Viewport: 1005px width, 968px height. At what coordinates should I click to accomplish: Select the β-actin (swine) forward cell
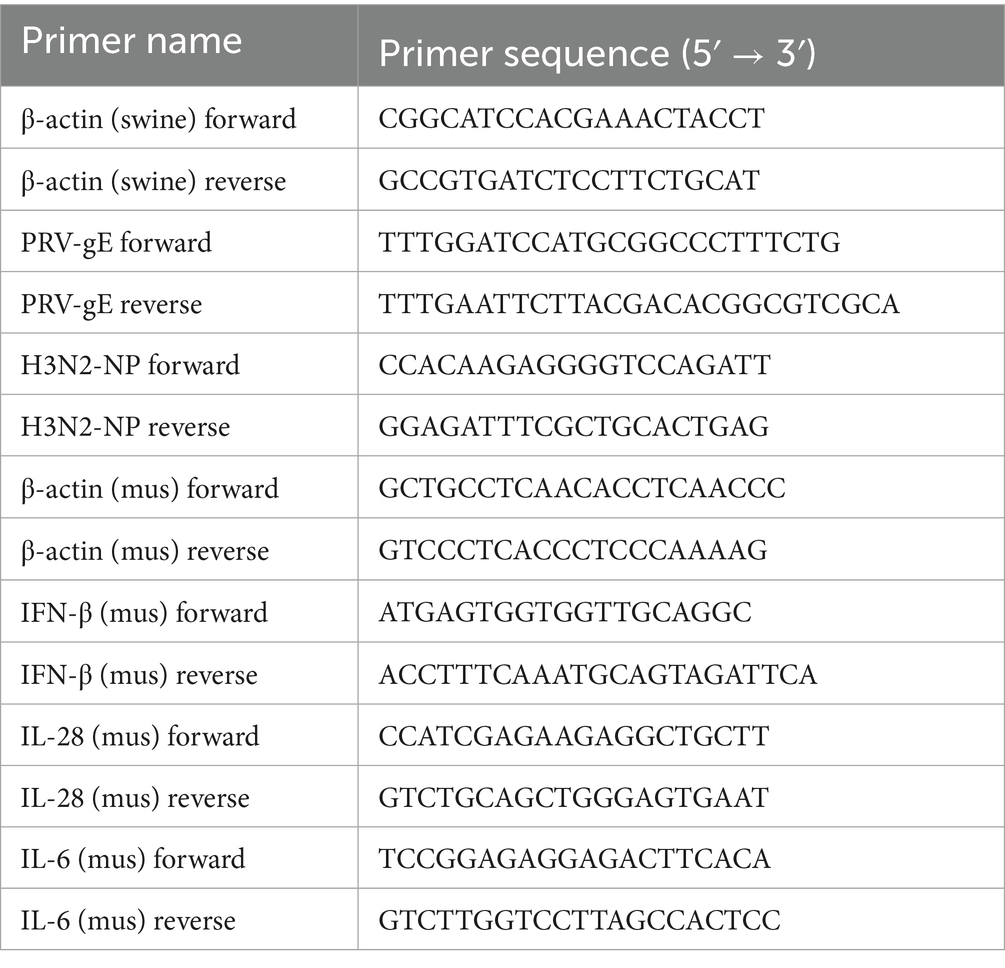tap(159, 120)
